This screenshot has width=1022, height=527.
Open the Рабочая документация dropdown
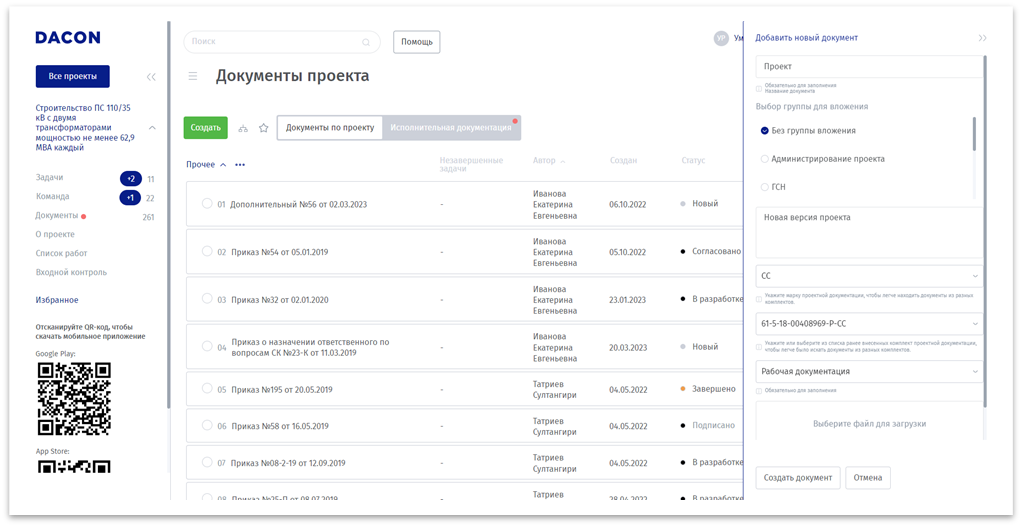tap(975, 371)
